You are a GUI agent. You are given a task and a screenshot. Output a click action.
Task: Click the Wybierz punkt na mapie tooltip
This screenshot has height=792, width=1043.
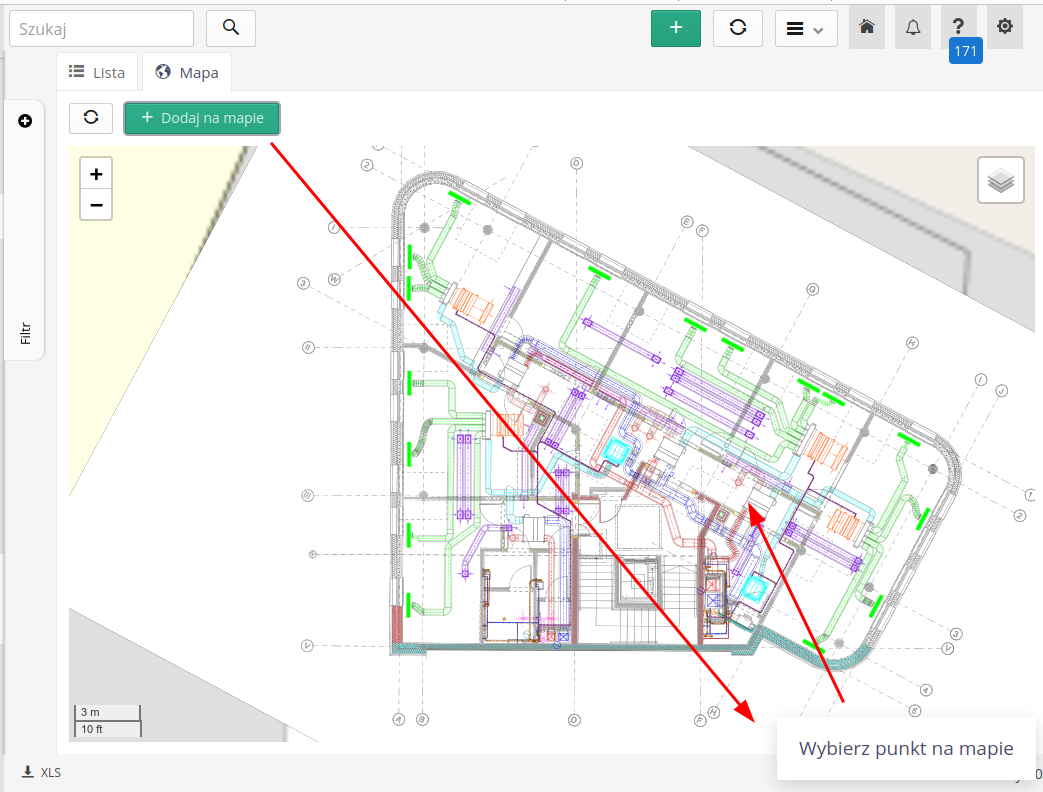(x=905, y=748)
